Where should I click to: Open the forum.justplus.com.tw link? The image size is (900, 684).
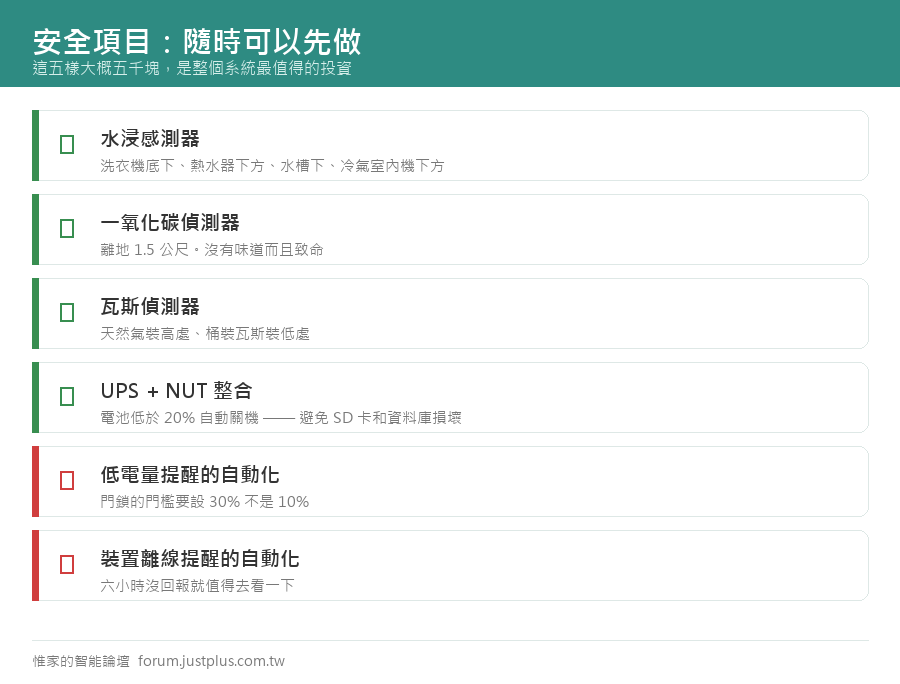point(211,661)
